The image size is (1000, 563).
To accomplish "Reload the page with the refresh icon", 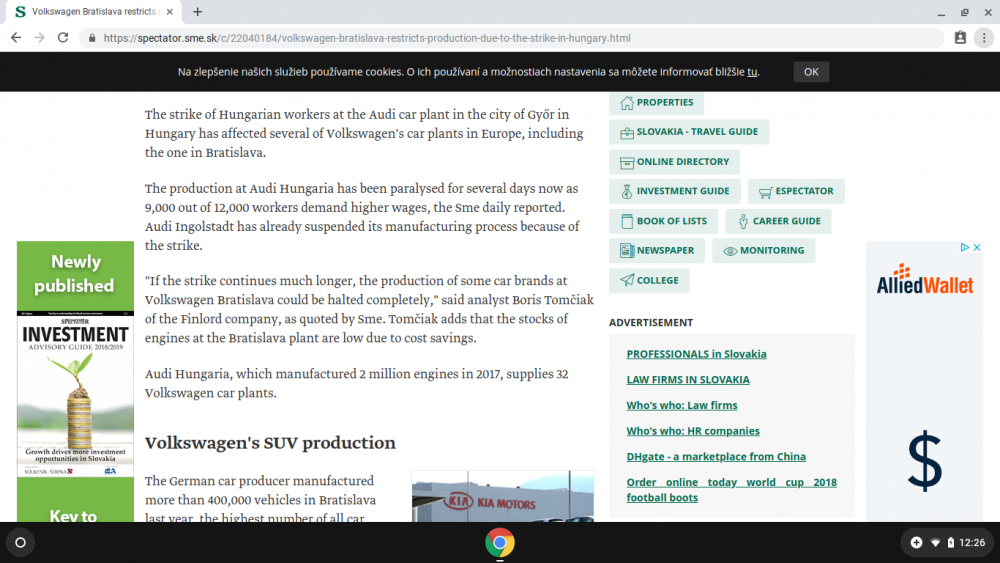I will [x=62, y=38].
